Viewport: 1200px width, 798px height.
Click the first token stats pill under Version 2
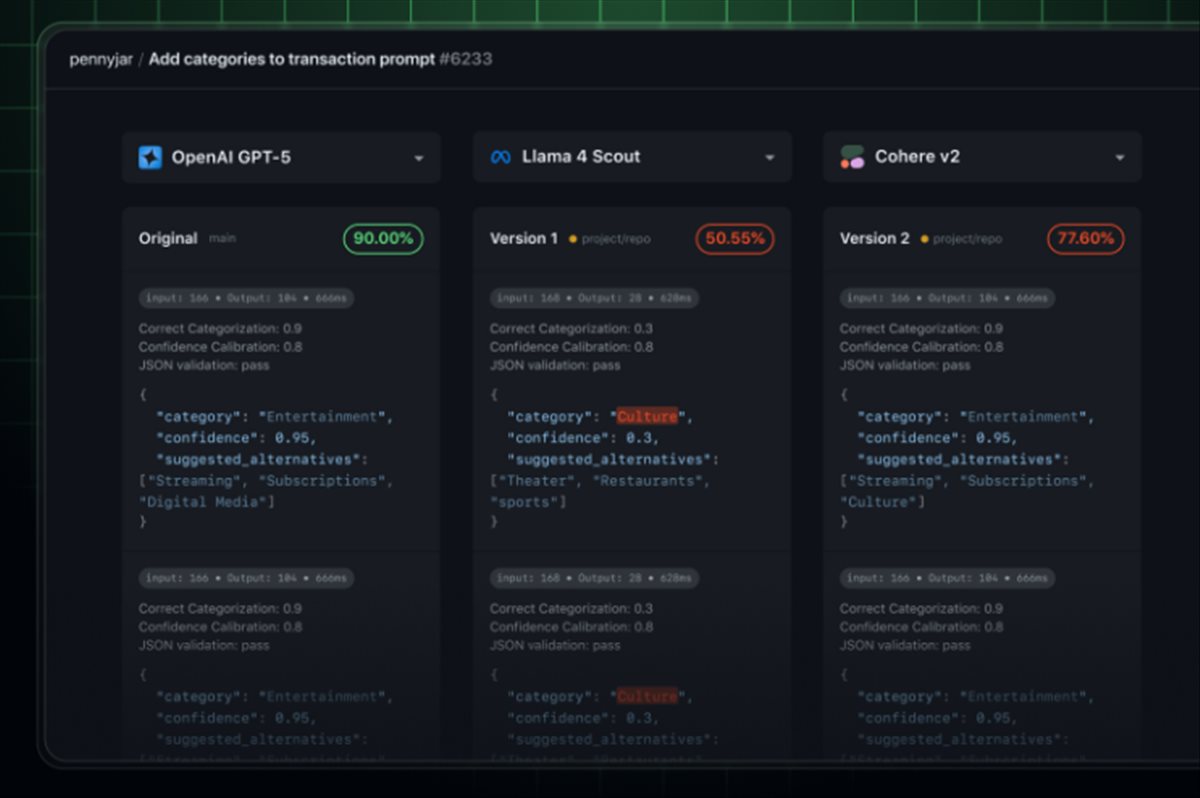point(947,298)
